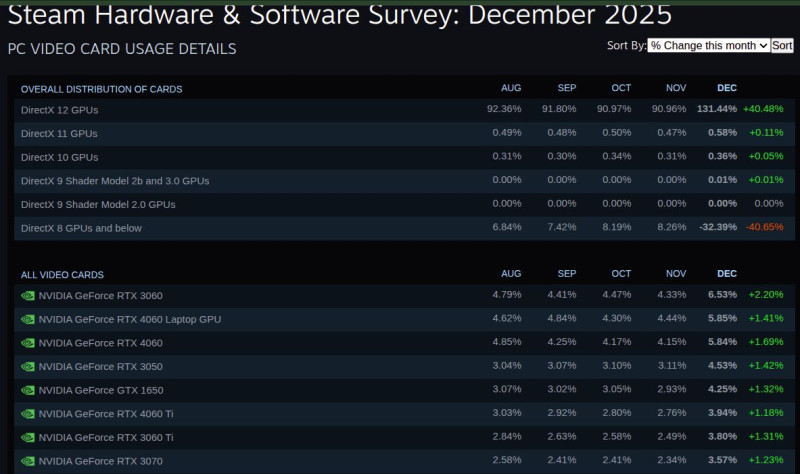Click PC VIDEO CARD USAGE DETAILS heading
The height and width of the screenshot is (474, 800).
[x=122, y=49]
